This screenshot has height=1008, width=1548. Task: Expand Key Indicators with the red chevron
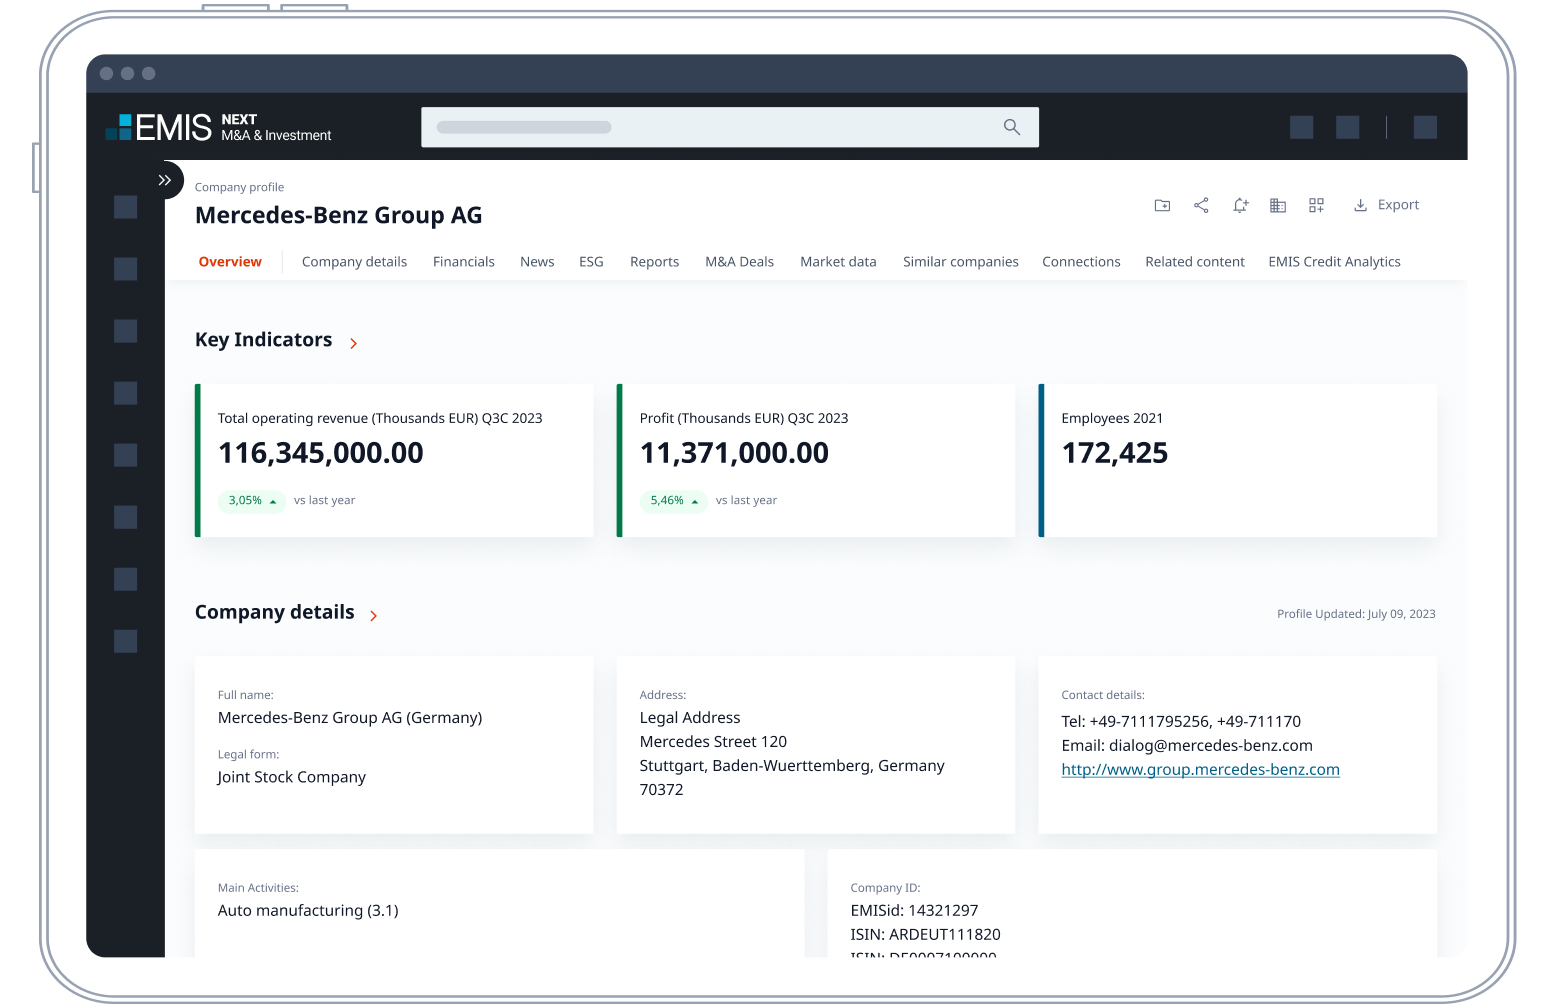click(x=353, y=343)
